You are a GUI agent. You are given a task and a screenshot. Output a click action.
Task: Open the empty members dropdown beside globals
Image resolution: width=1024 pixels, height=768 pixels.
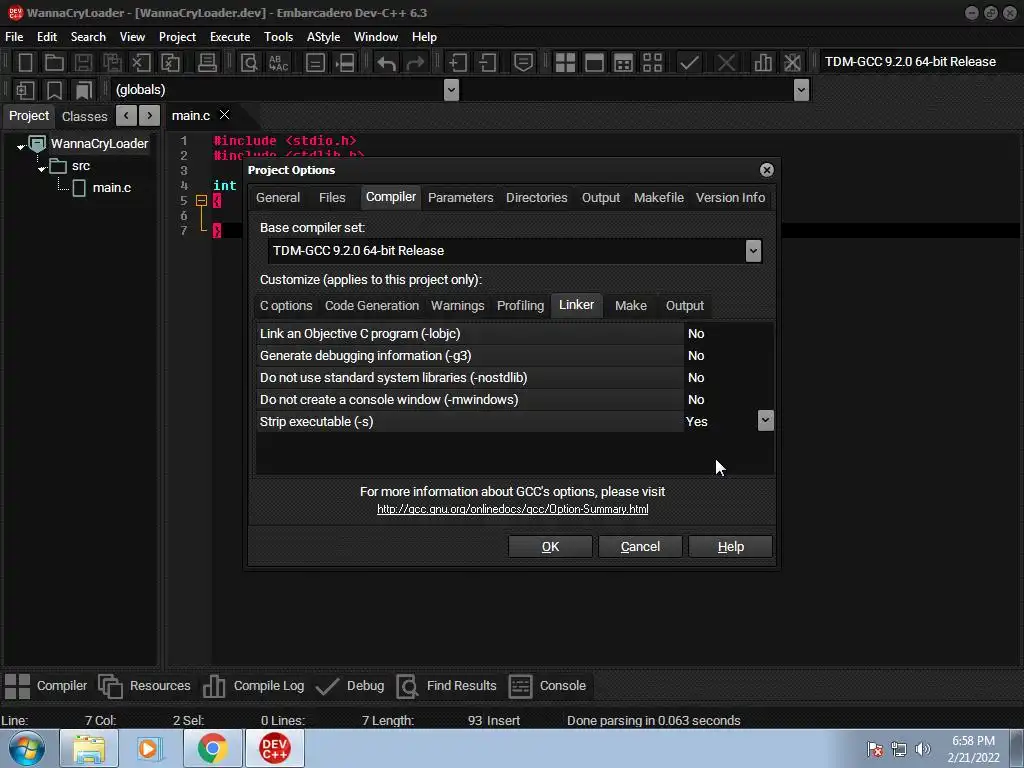click(x=801, y=90)
